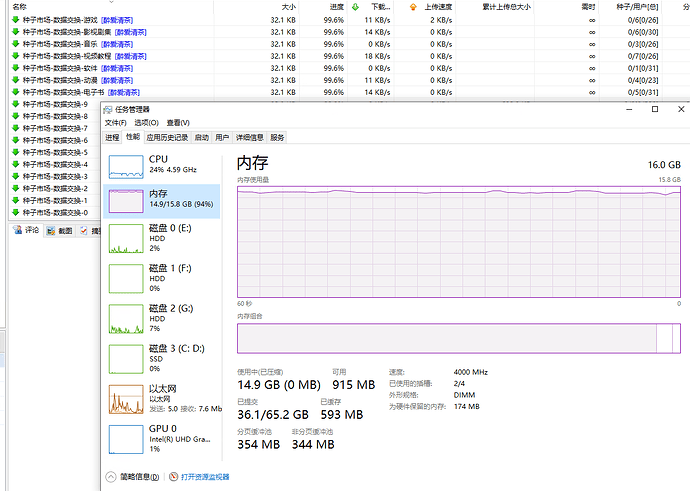Select 磁盘 2 (G:) disk entry

161,318
